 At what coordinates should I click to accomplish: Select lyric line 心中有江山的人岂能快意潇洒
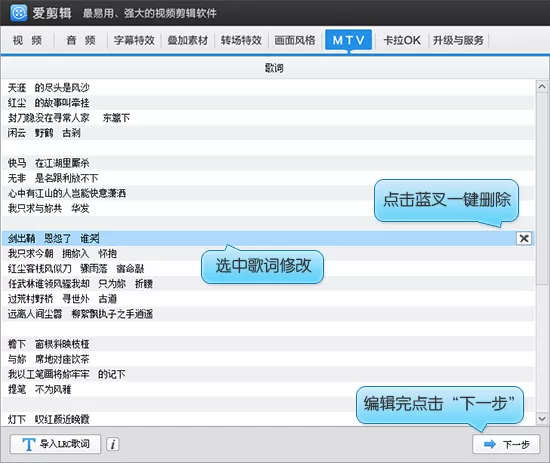coord(268,193)
